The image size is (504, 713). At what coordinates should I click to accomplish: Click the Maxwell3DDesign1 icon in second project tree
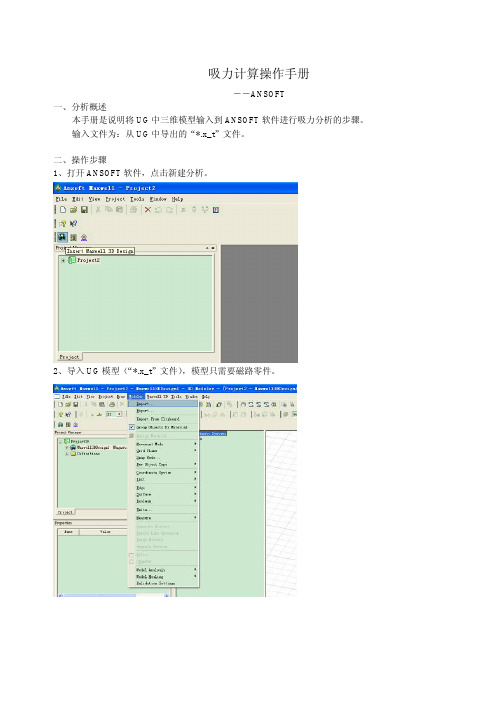pos(73,447)
